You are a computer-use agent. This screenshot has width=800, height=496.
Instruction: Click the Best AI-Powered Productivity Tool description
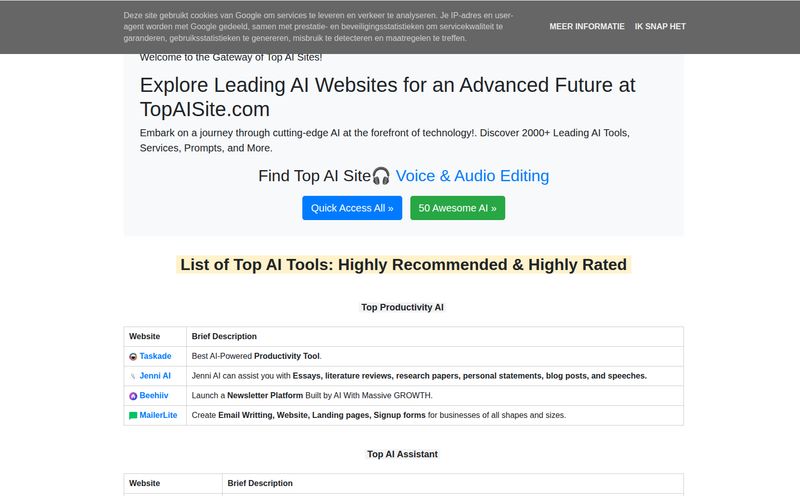(x=257, y=356)
